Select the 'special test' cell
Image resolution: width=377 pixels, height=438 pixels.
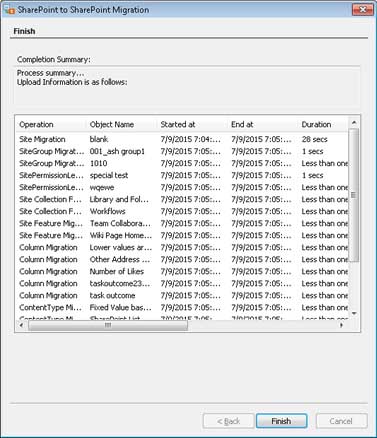coord(109,175)
